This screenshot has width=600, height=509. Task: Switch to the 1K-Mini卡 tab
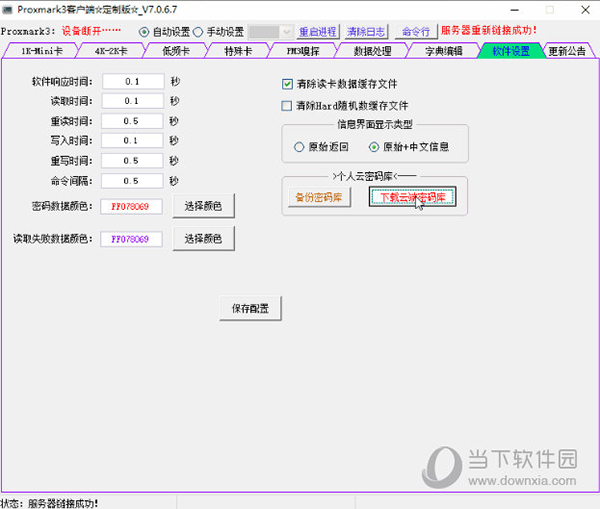click(41, 51)
